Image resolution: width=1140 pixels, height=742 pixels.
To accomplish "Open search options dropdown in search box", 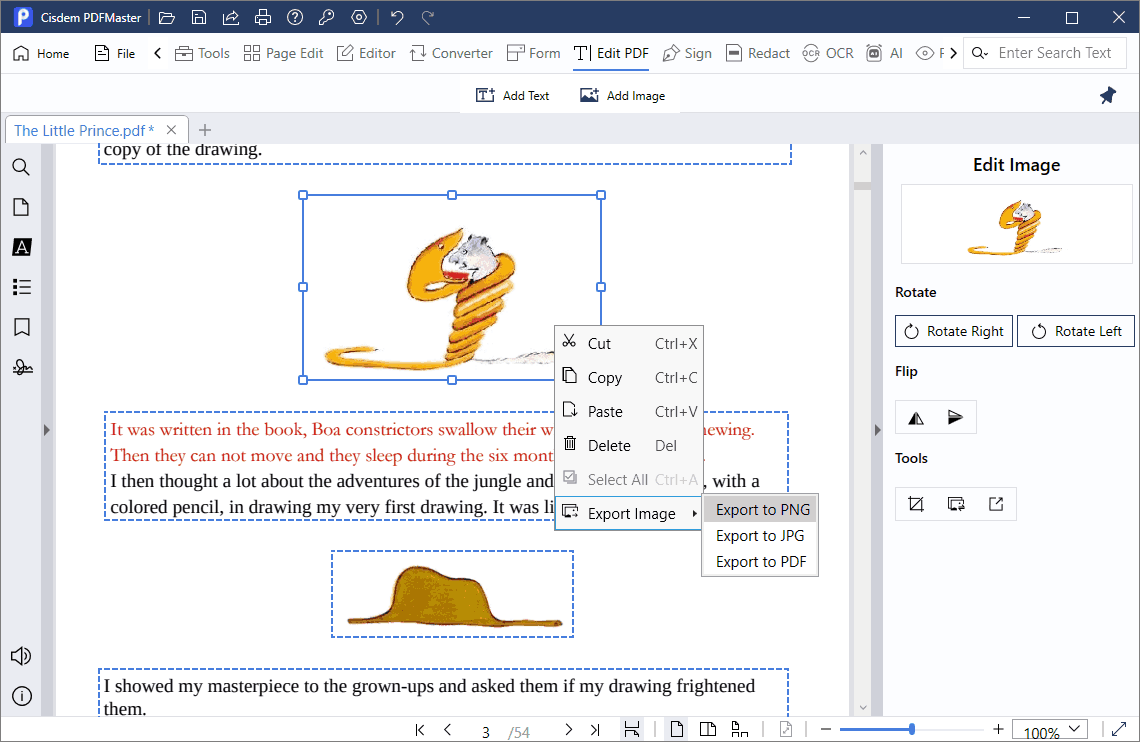I will tap(980, 53).
